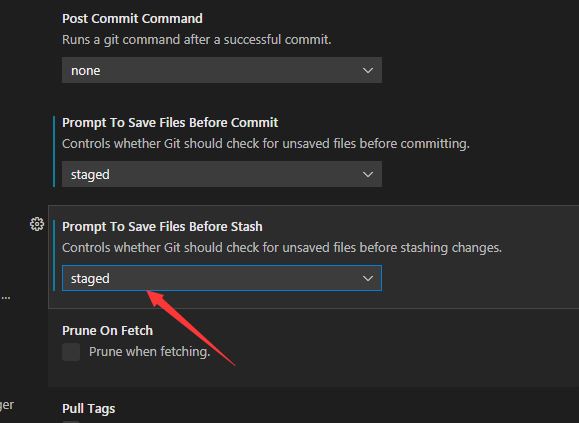The image size is (579, 423).
Task: Click the description about unsaved files before stashing changes
Action: pos(282,248)
